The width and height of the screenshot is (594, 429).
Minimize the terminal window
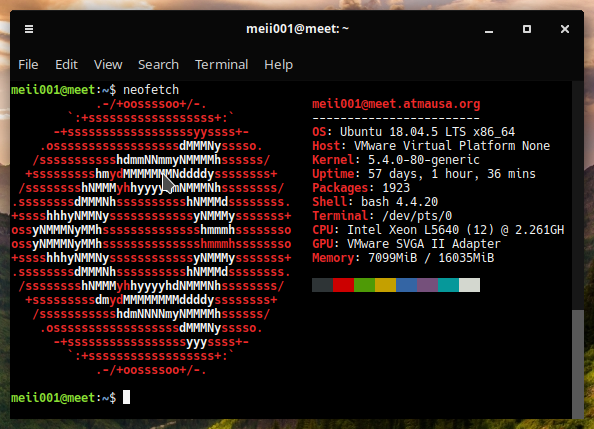pos(489,32)
